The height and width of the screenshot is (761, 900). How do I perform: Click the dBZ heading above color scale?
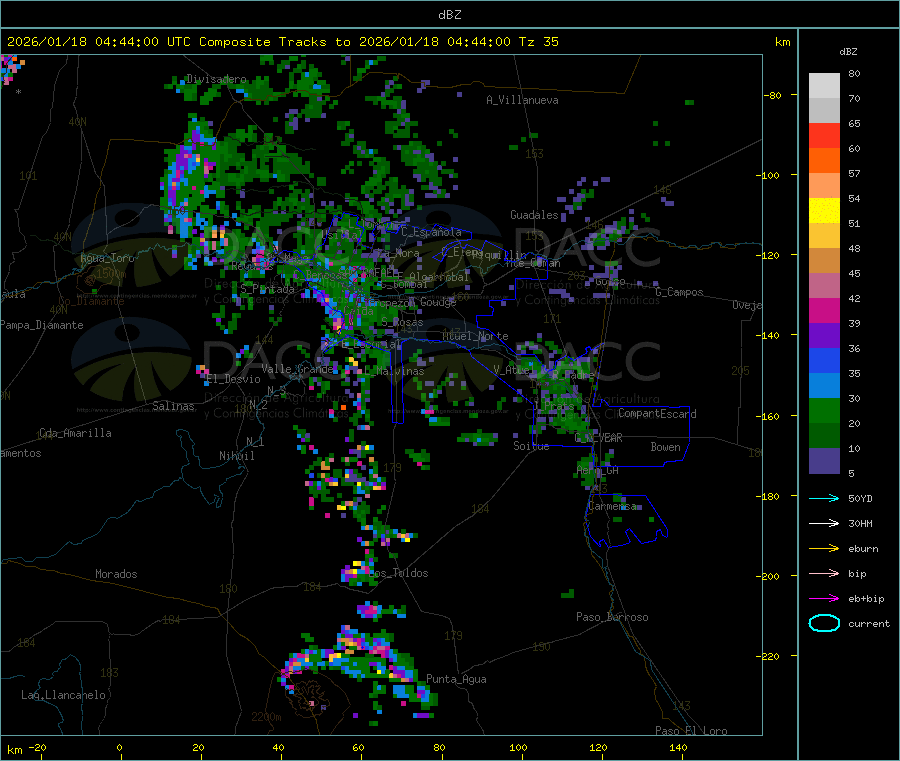848,52
